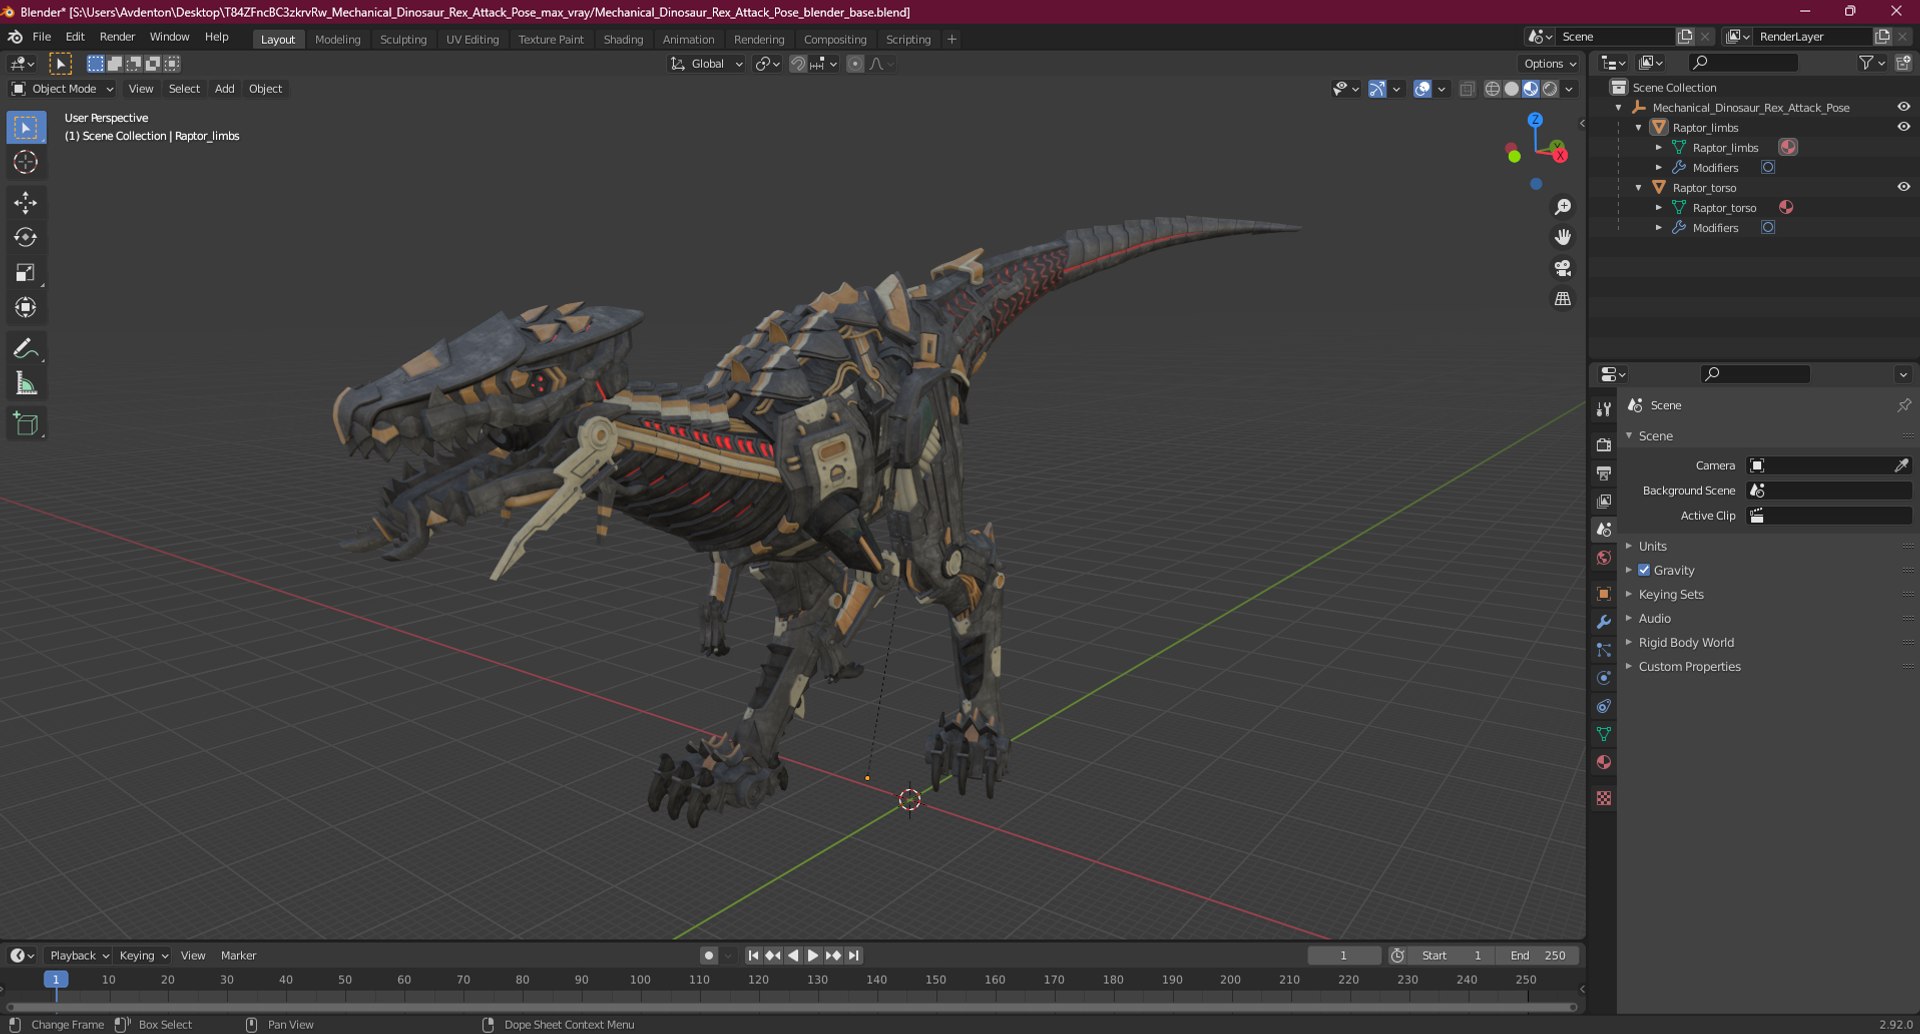Expand the Rigid Body World panel
1920x1034 pixels.
pos(1686,642)
